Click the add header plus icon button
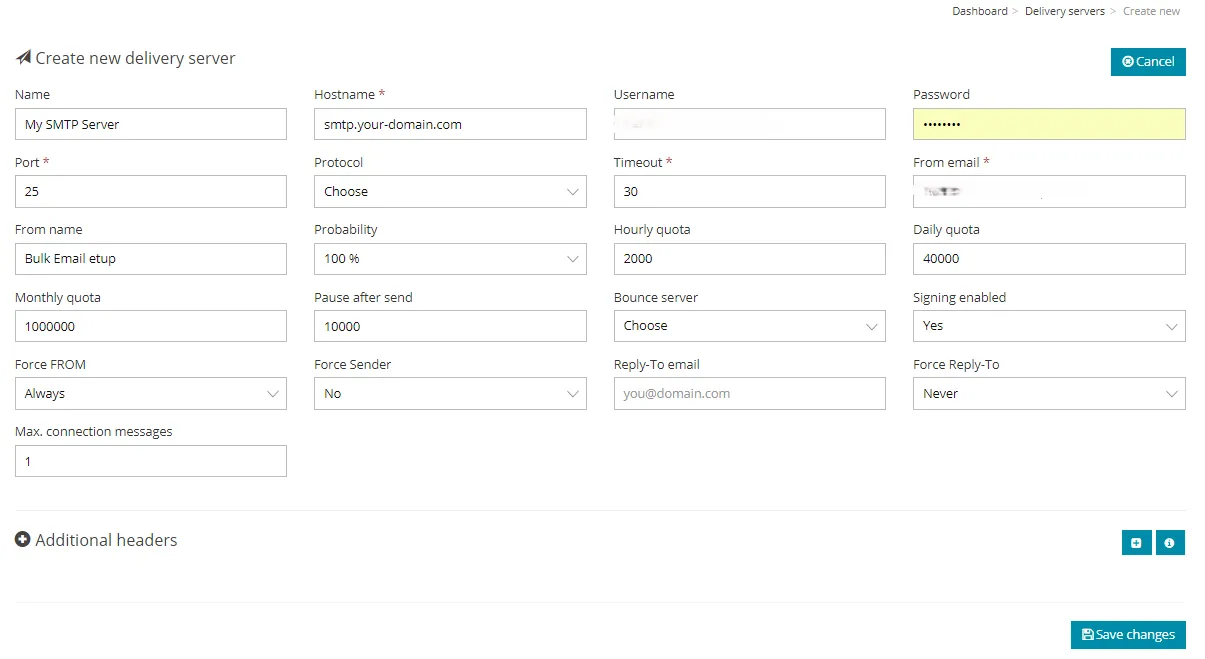Viewport: 1205px width, 659px height. [x=1136, y=543]
